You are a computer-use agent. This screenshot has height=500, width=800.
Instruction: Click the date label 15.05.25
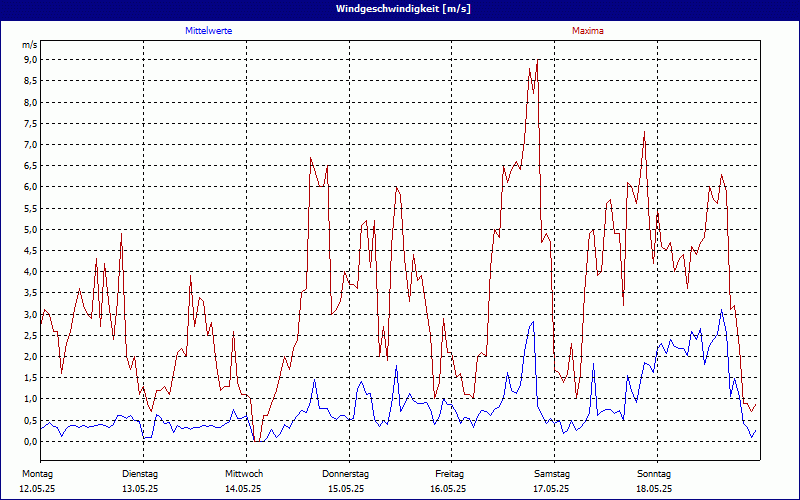point(346,489)
